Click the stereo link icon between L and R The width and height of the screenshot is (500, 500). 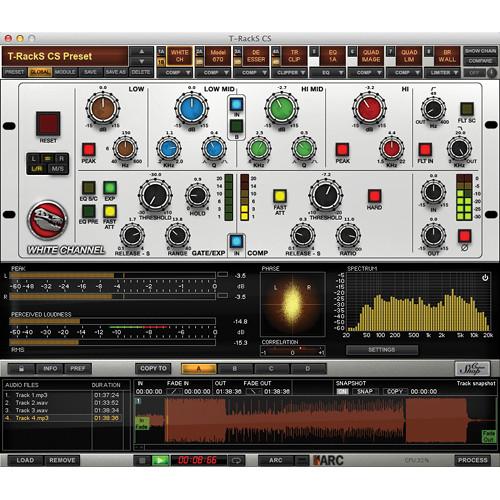tap(47, 159)
